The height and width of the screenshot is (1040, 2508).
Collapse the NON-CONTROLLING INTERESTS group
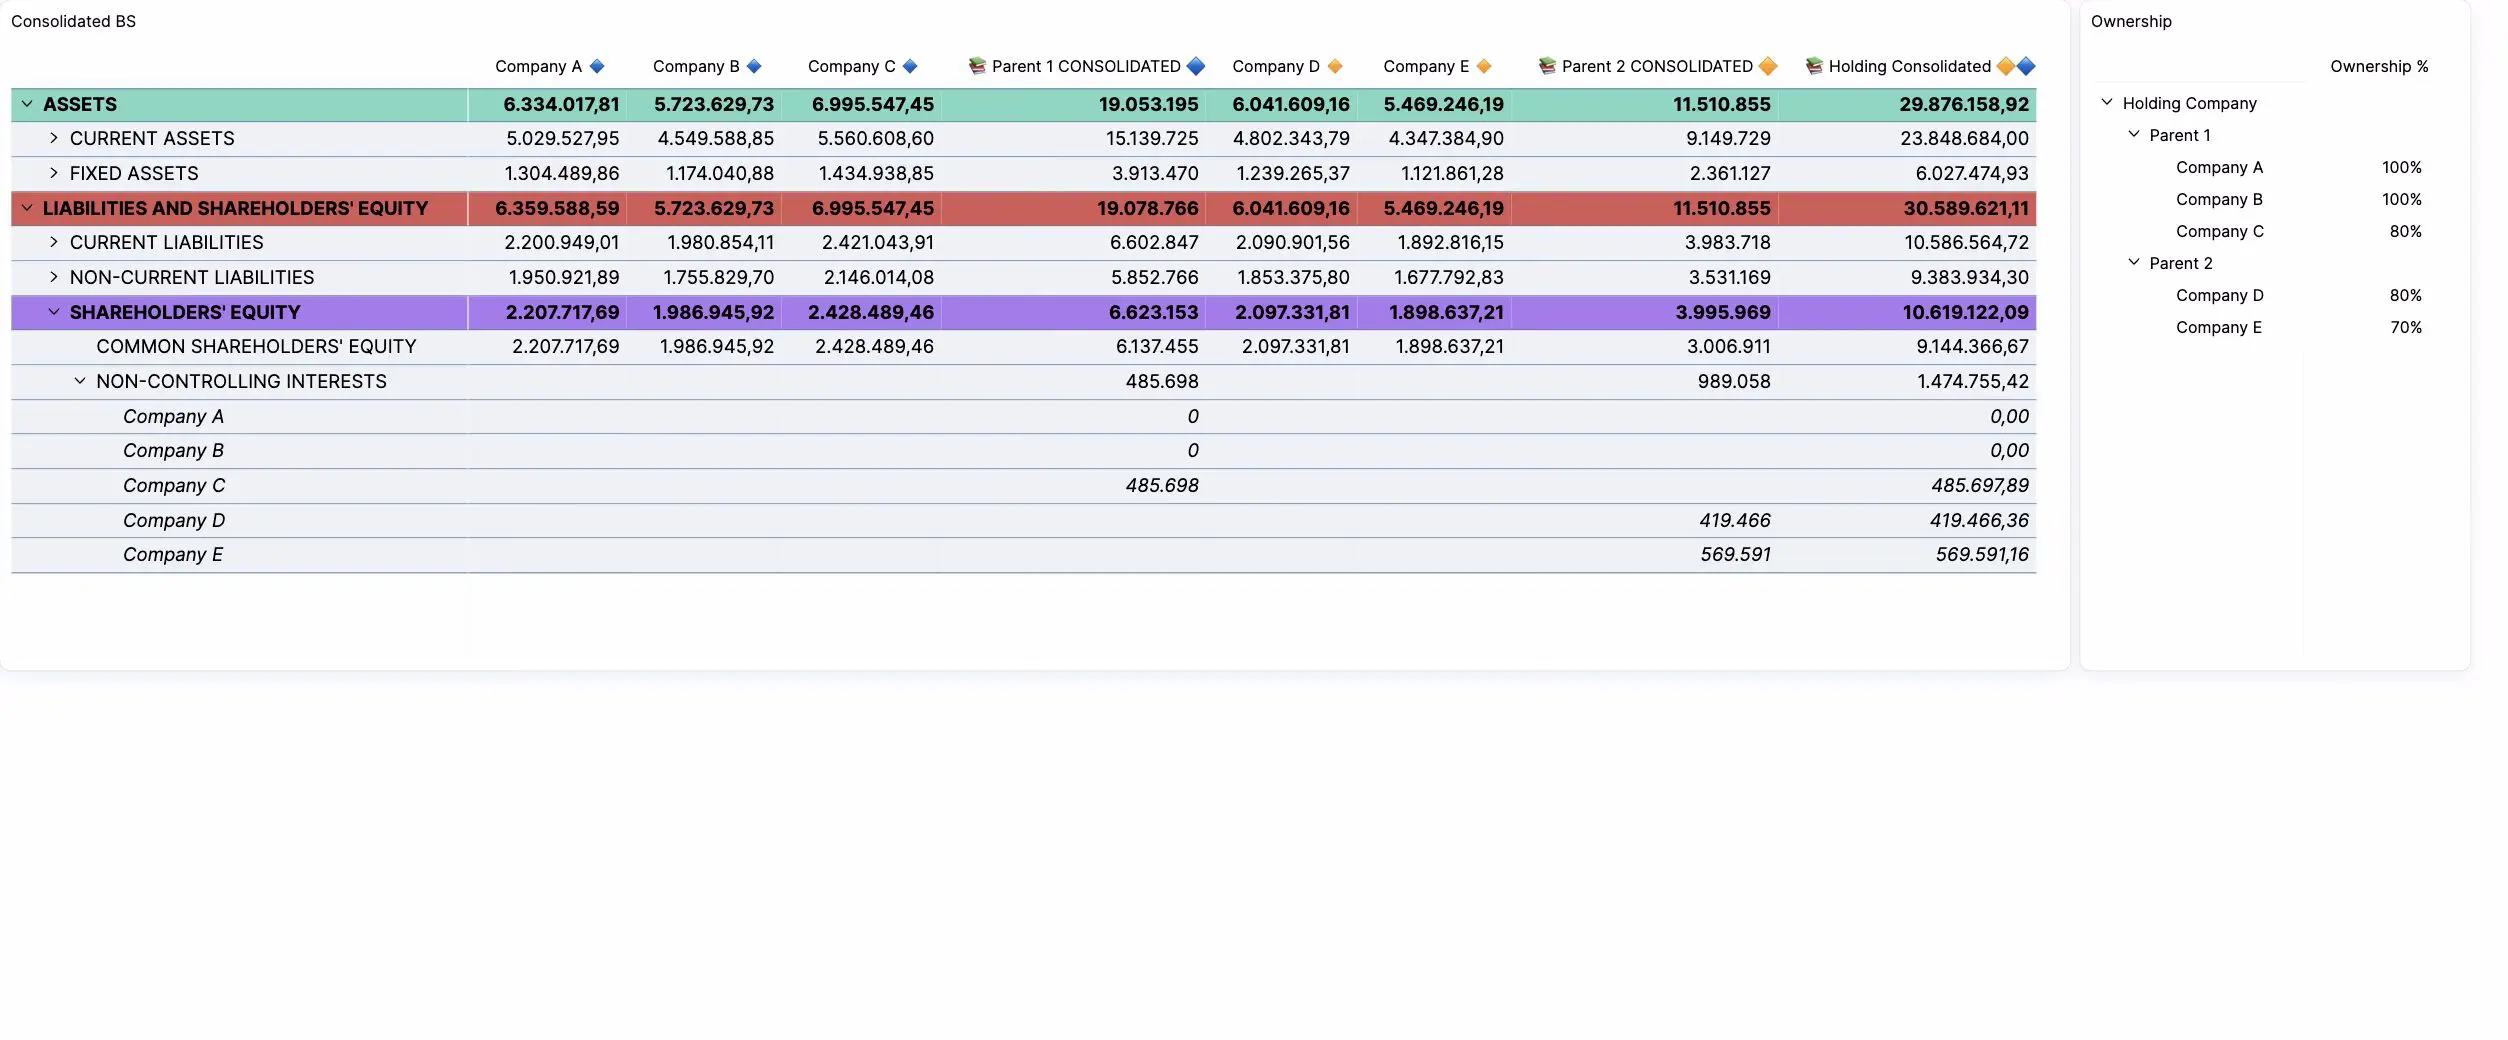(80, 381)
